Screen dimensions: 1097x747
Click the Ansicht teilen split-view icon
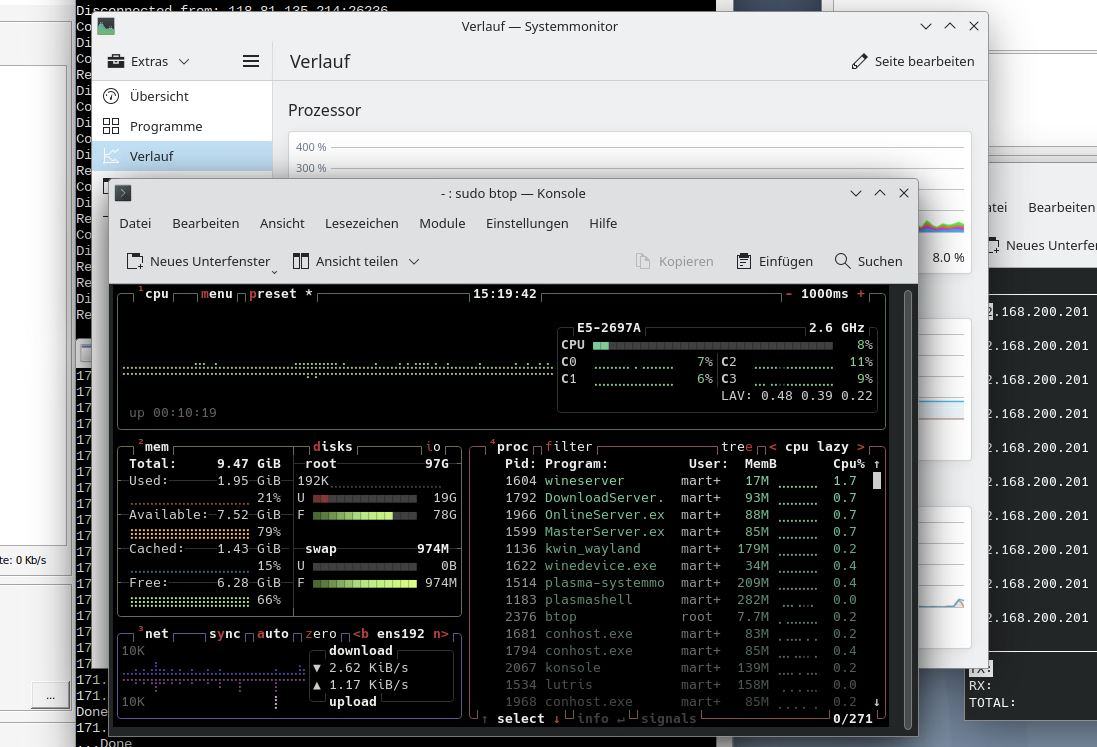301,262
